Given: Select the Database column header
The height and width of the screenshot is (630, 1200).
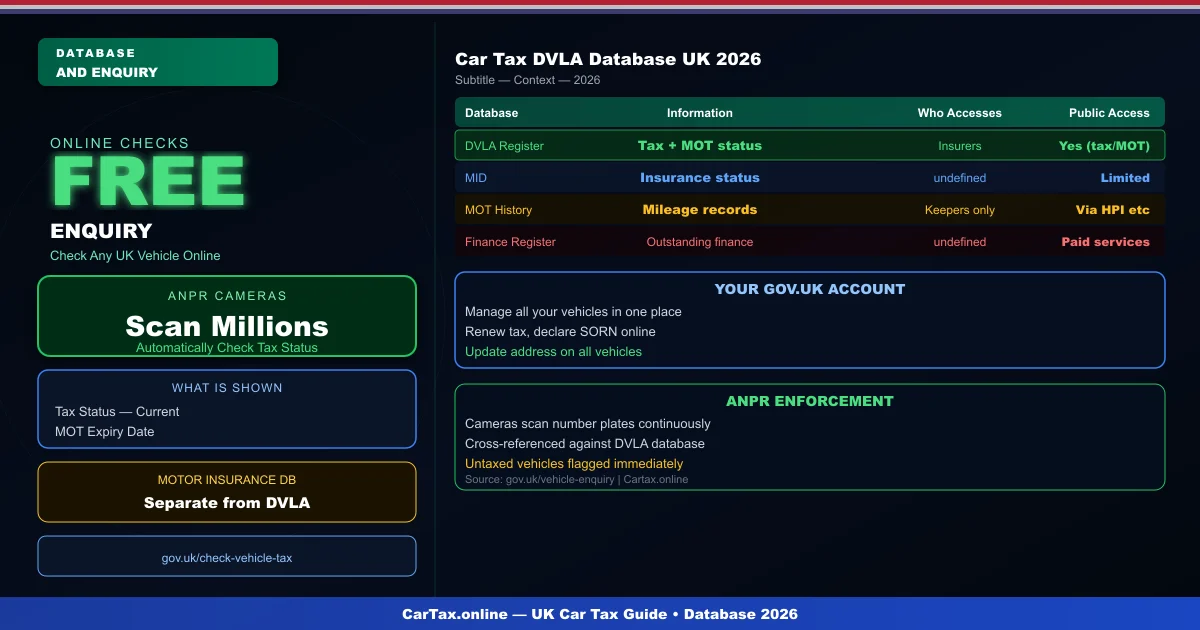Looking at the screenshot, I should click(x=492, y=112).
